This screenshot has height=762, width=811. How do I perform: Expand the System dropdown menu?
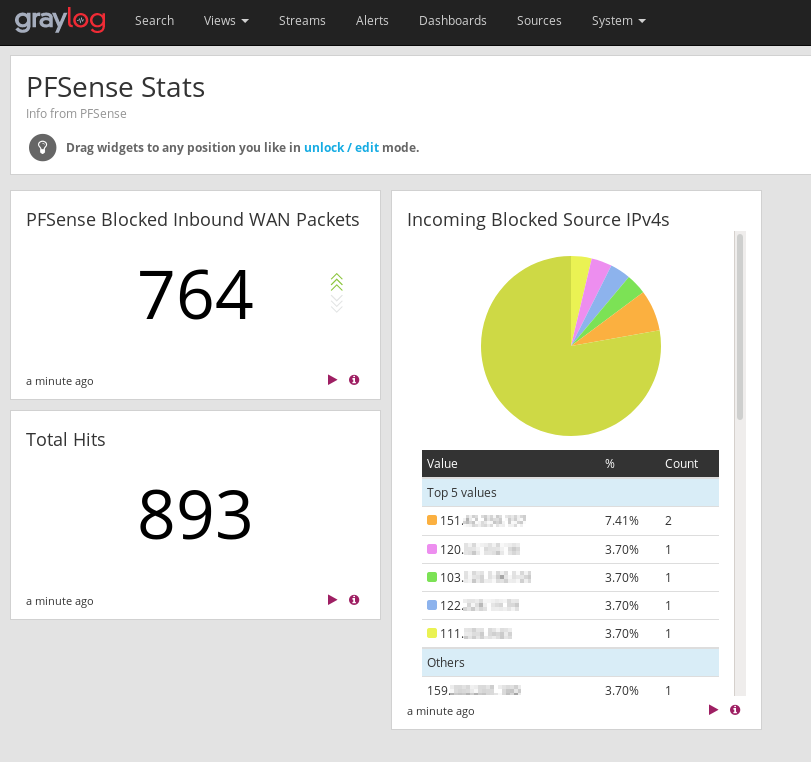(x=618, y=21)
